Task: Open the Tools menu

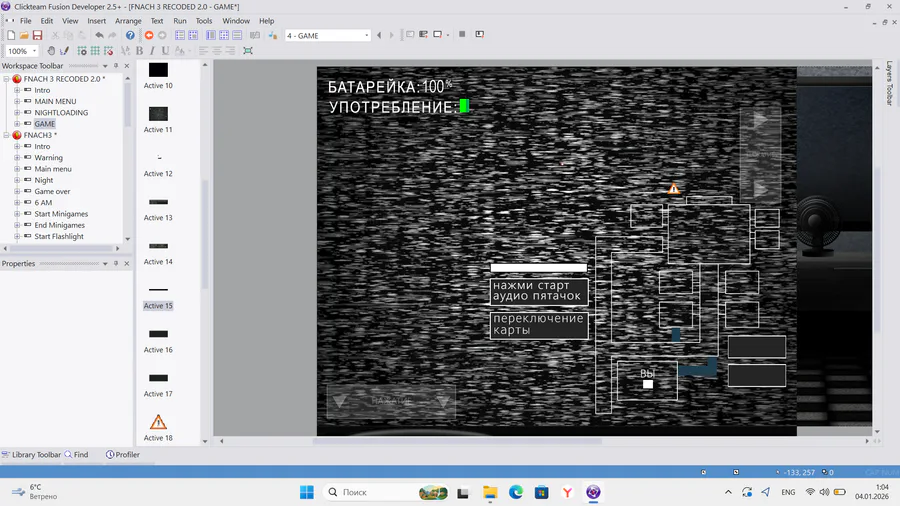Action: pyautogui.click(x=204, y=21)
